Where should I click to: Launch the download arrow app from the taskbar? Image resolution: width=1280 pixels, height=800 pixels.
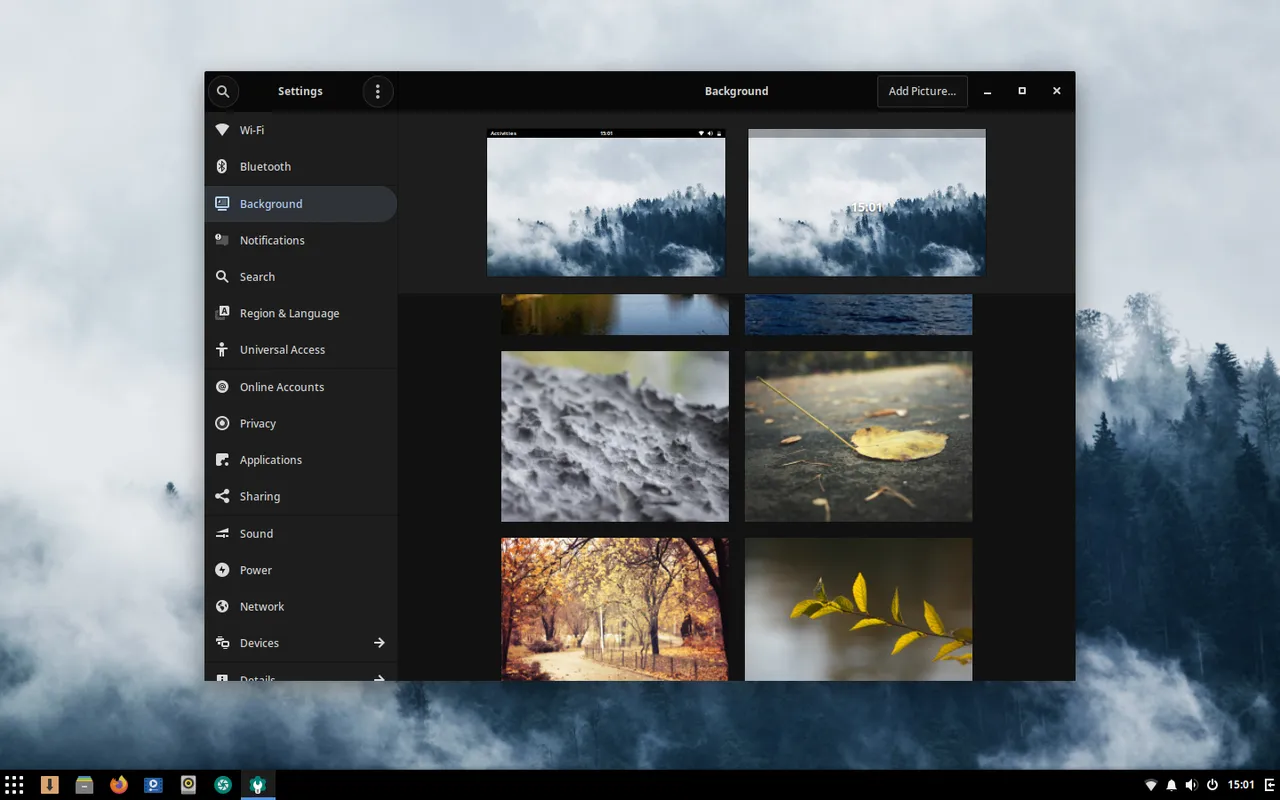[x=49, y=785]
